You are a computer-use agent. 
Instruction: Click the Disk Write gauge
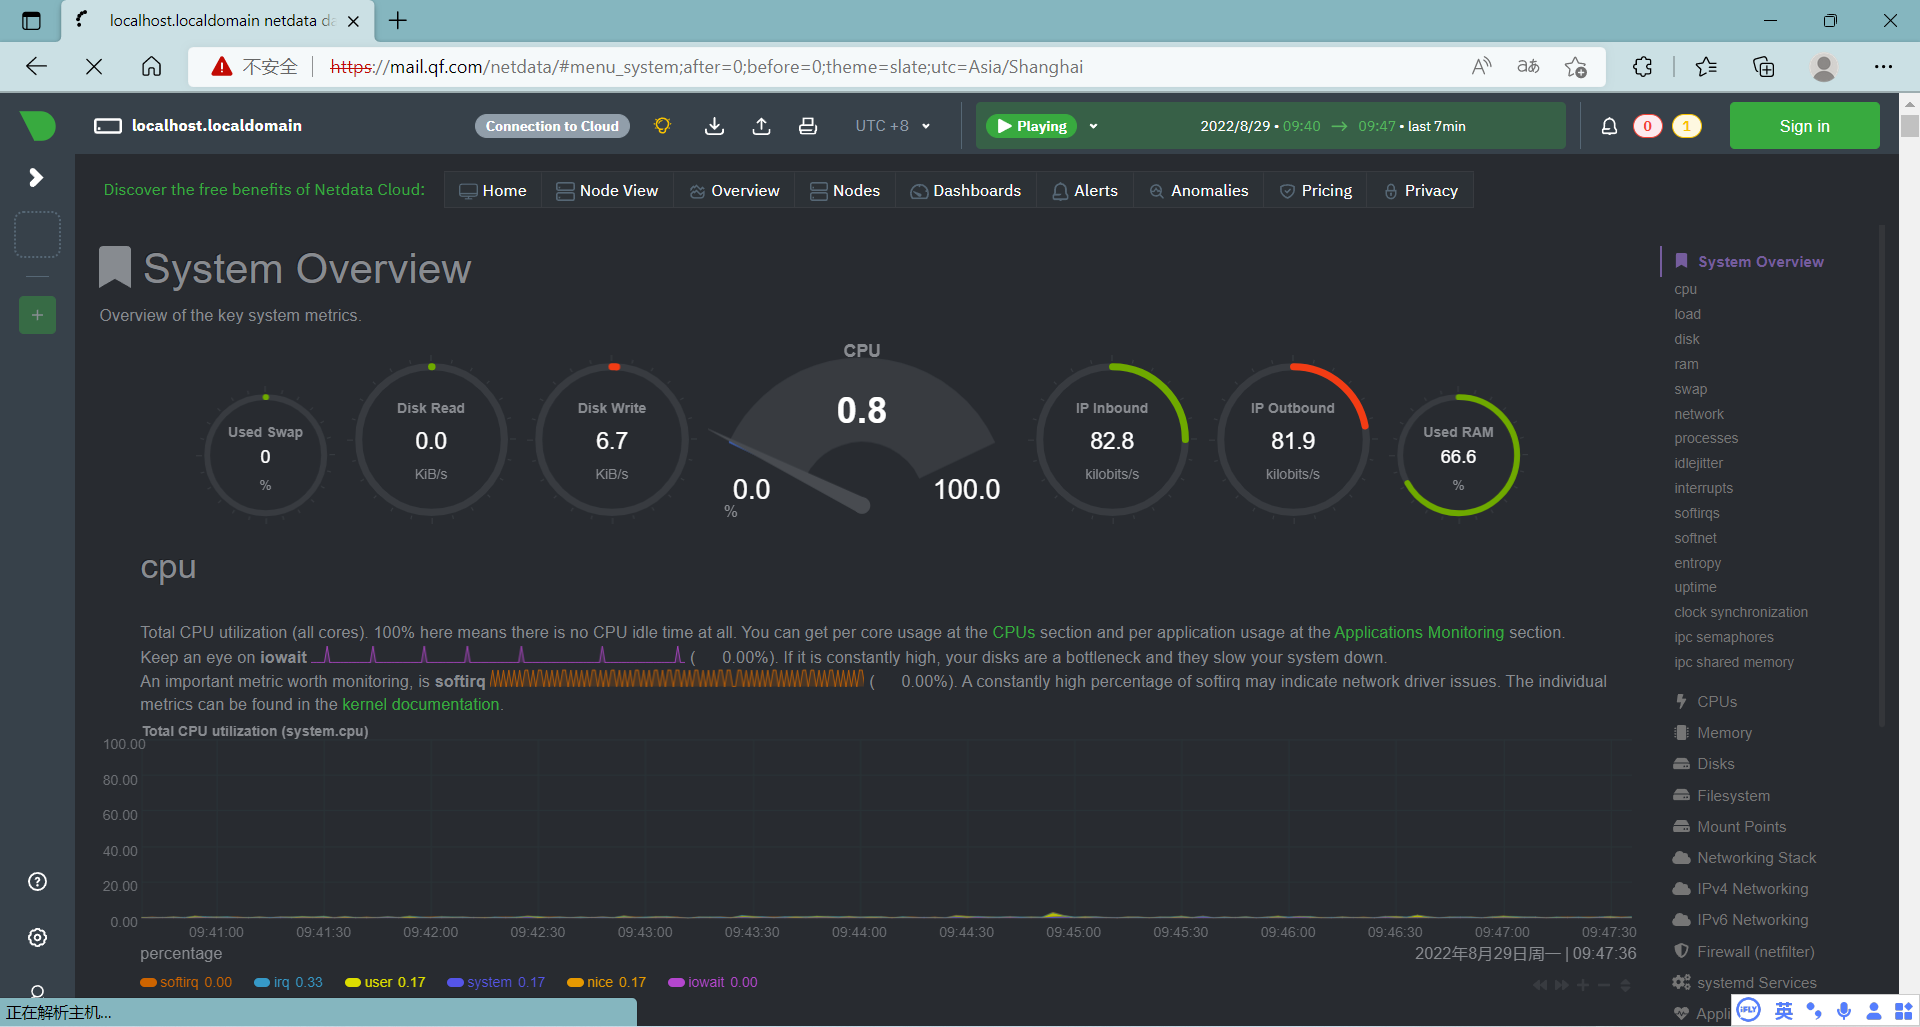(612, 440)
